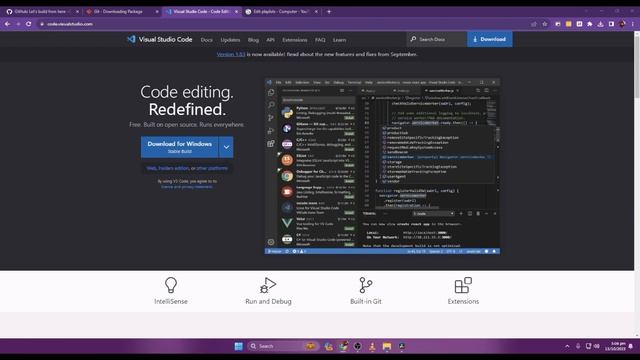Open the taskbar clock and date

(615, 347)
